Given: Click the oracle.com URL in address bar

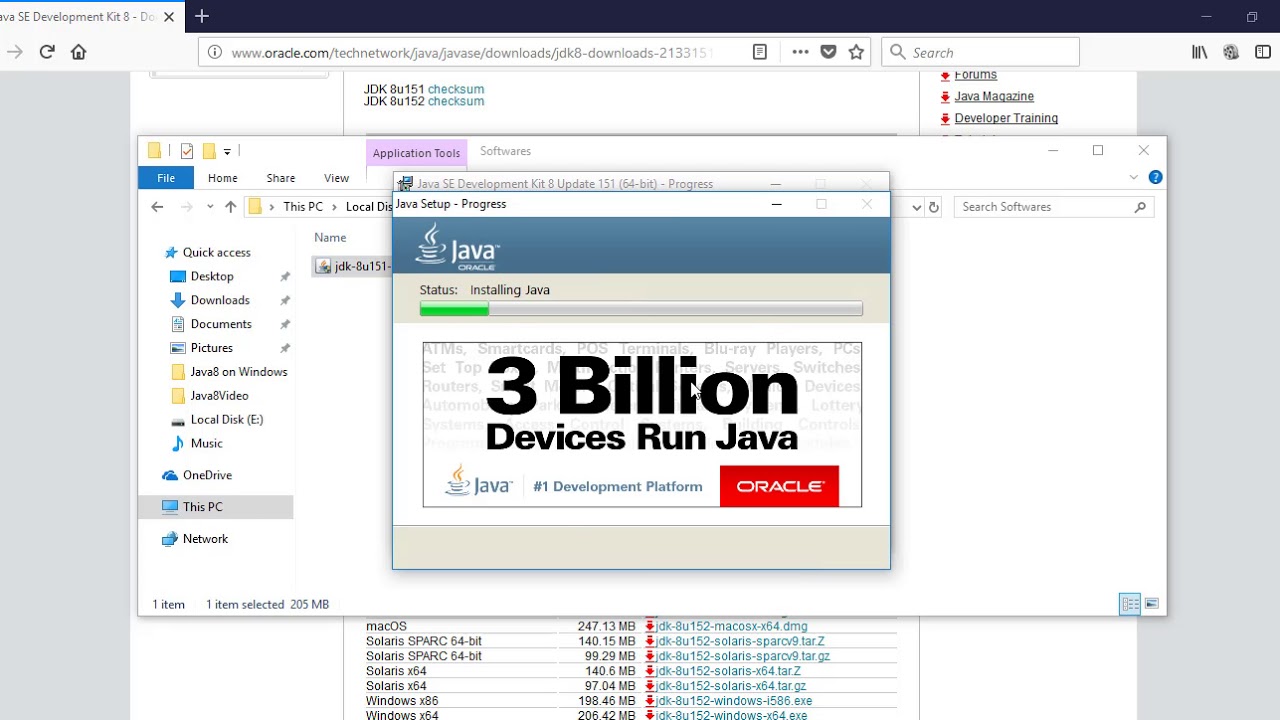Looking at the screenshot, I should tap(470, 53).
